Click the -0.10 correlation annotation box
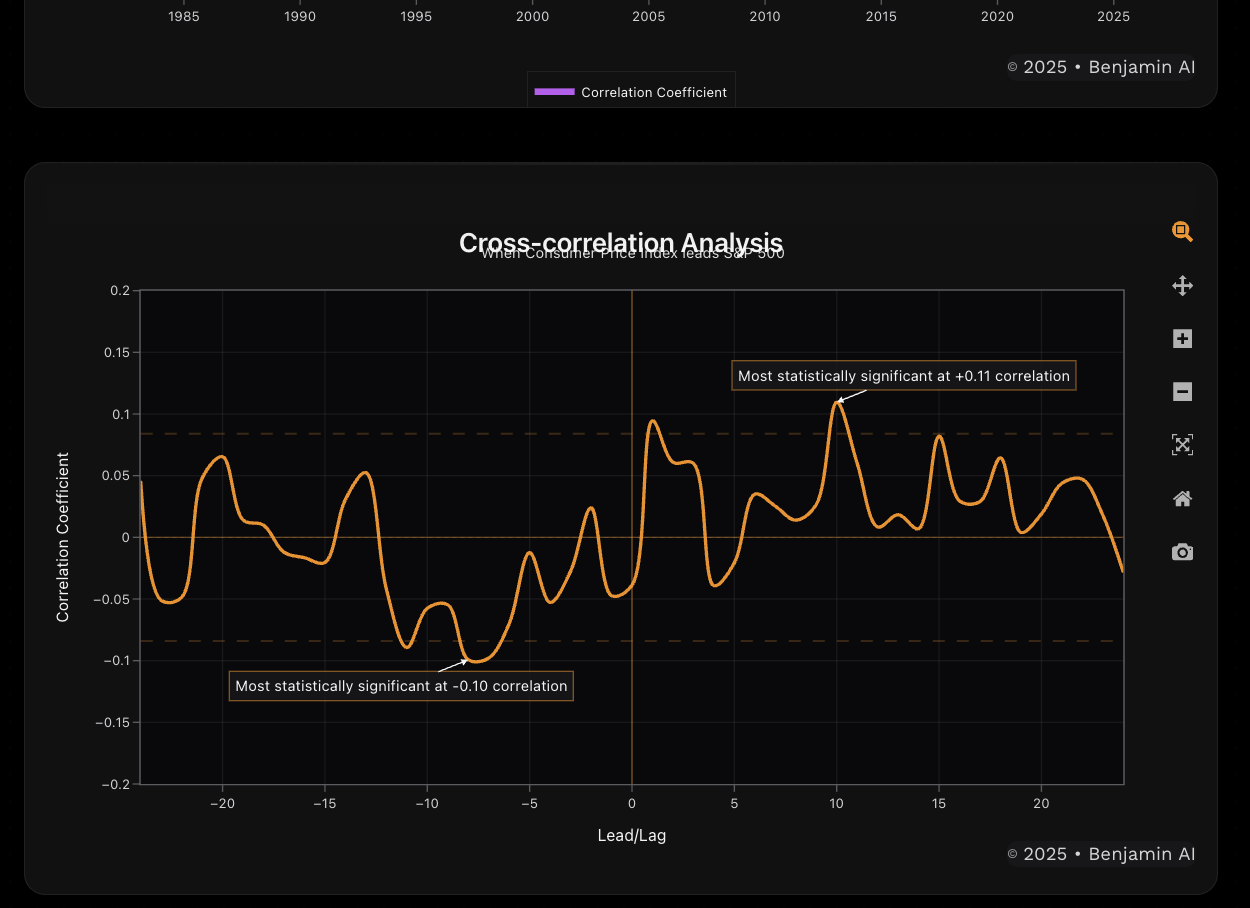 (401, 686)
